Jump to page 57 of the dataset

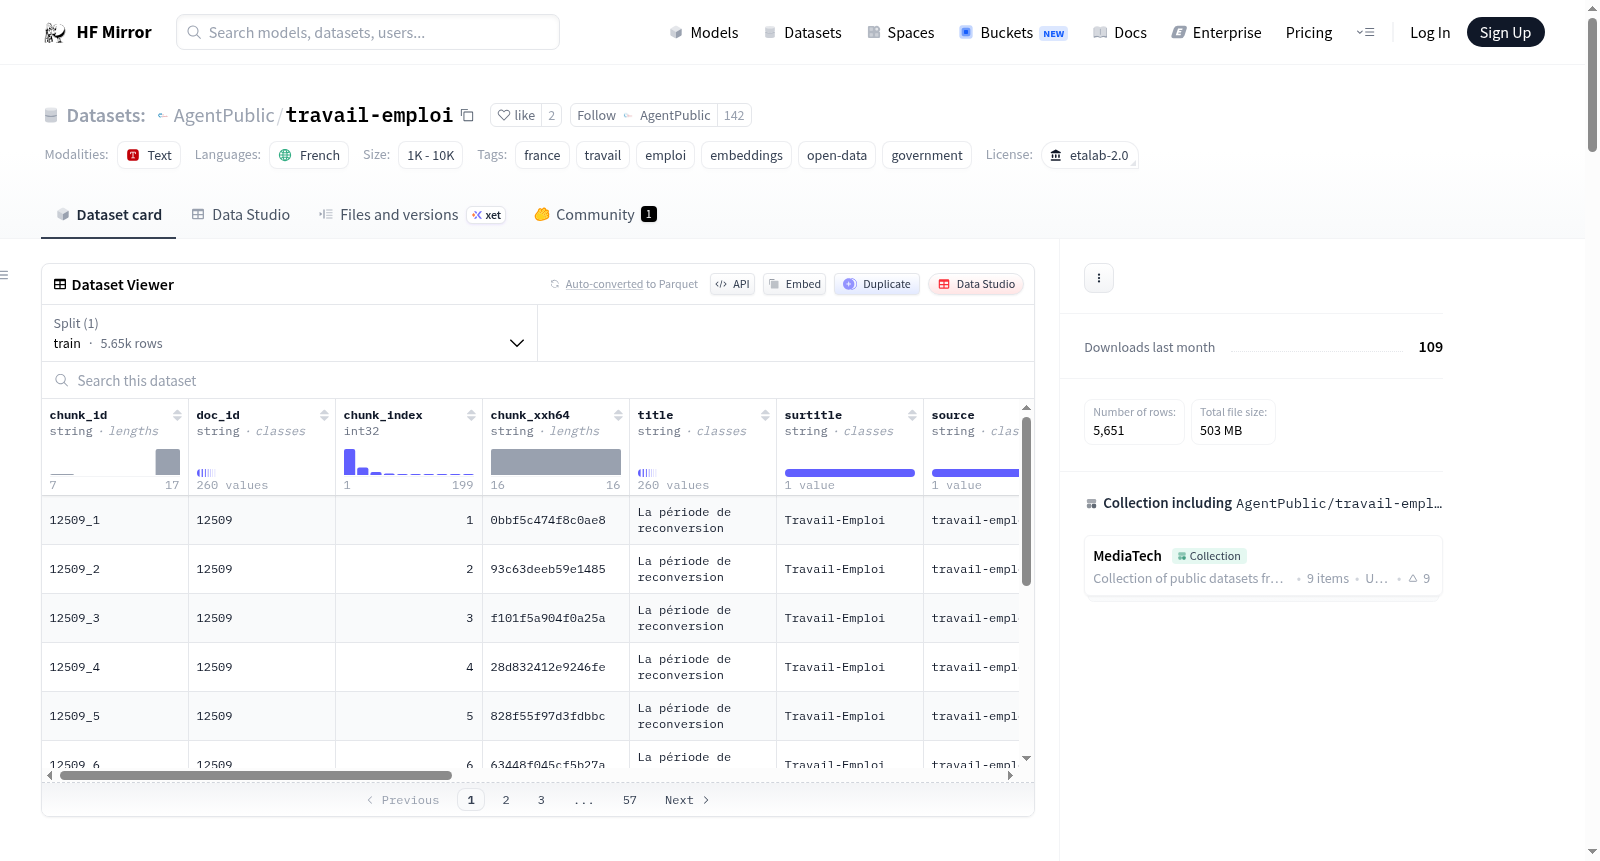pyautogui.click(x=630, y=800)
